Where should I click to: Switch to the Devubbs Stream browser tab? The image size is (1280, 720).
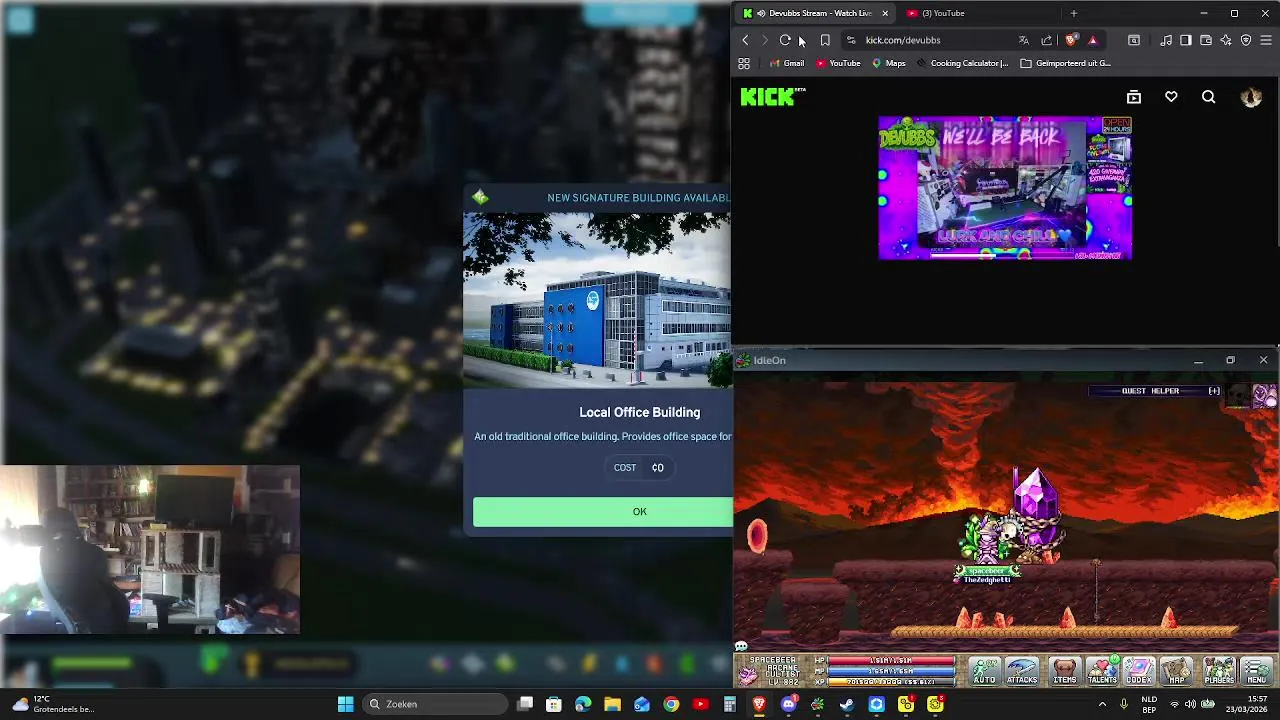(815, 13)
